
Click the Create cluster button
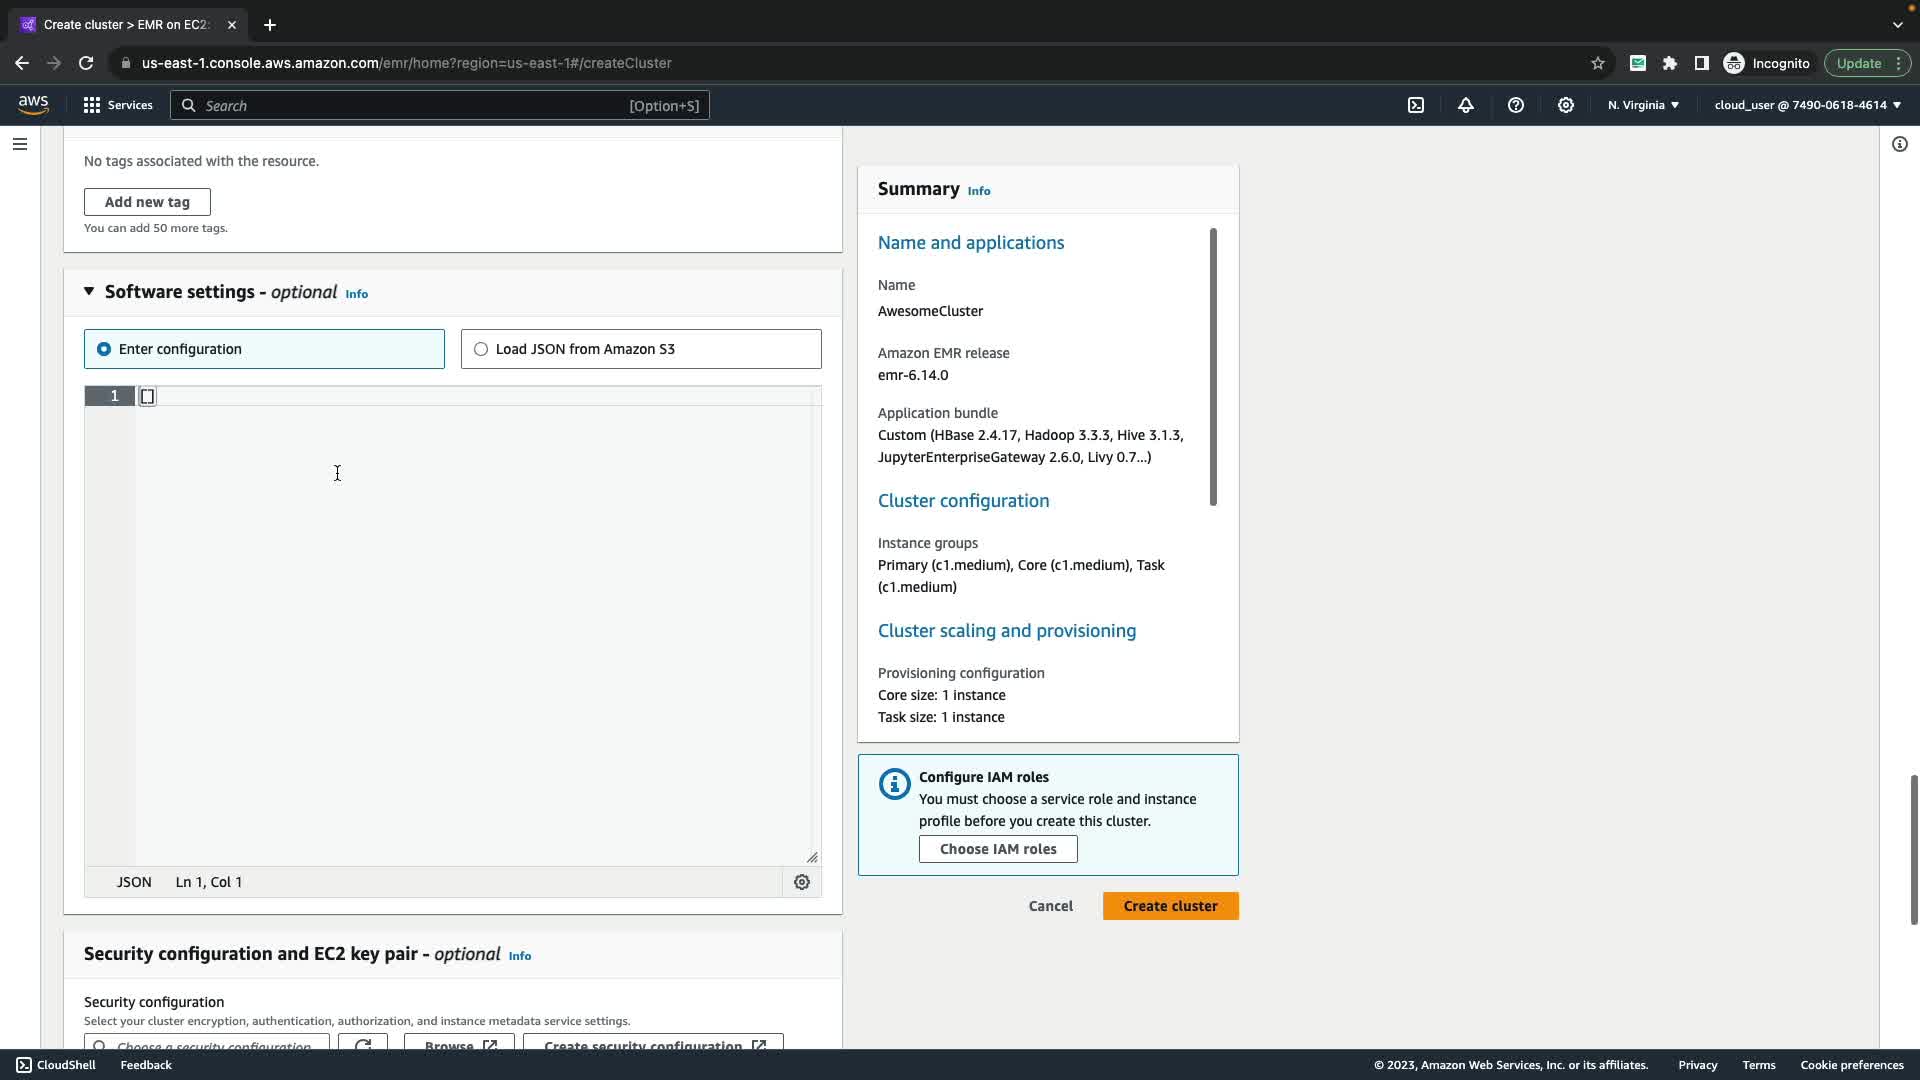(x=1170, y=906)
